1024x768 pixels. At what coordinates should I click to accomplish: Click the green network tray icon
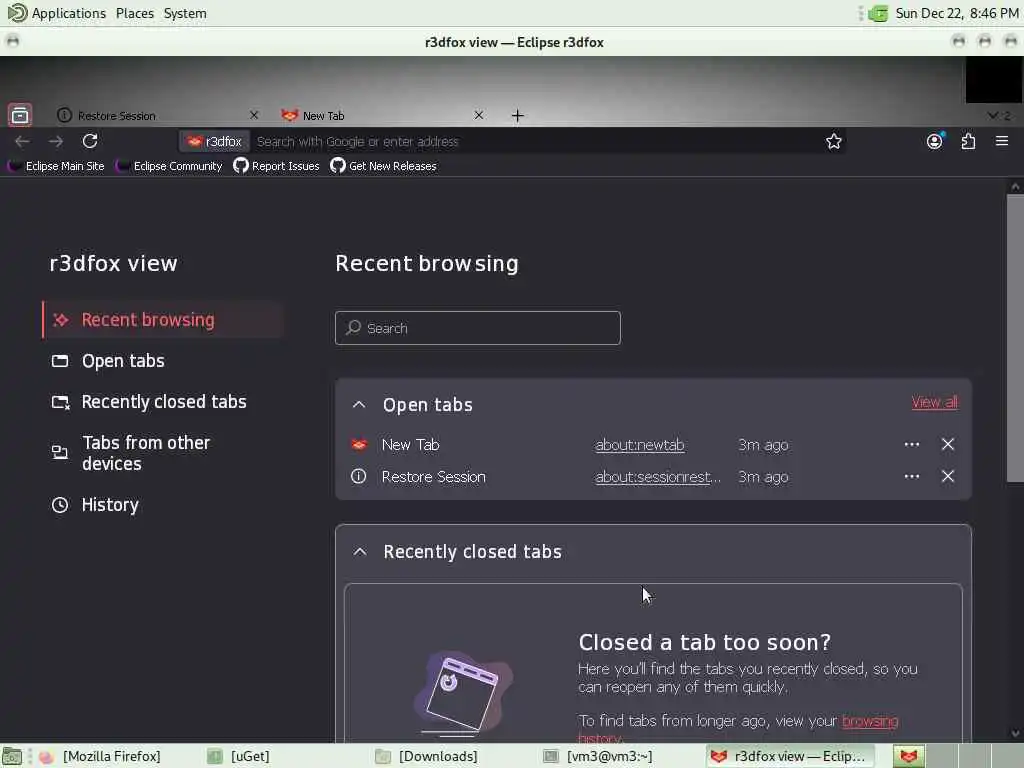tap(878, 13)
